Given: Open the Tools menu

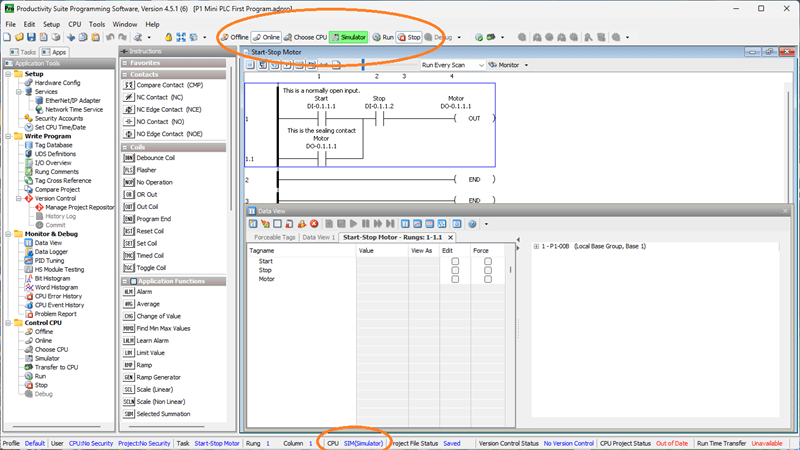Looking at the screenshot, I should (97, 24).
